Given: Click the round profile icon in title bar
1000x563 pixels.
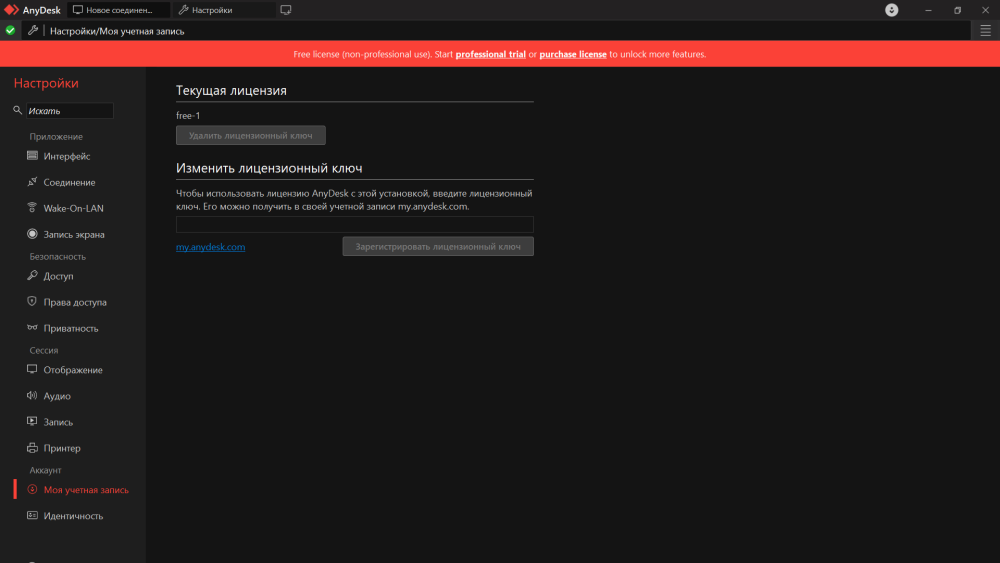Looking at the screenshot, I should [892, 10].
